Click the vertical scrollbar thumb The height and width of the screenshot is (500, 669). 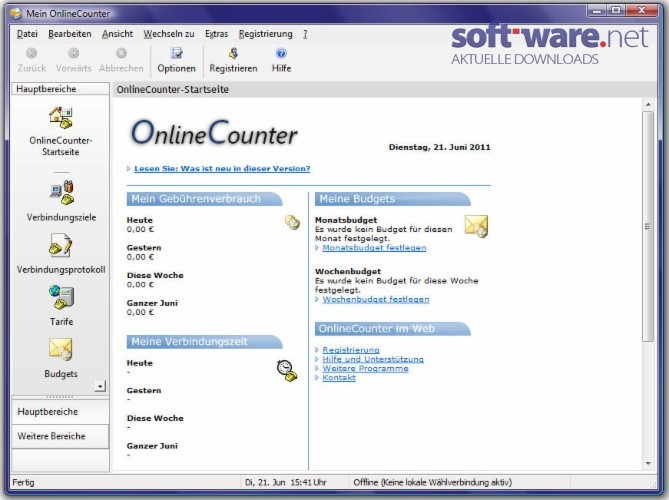[648, 226]
